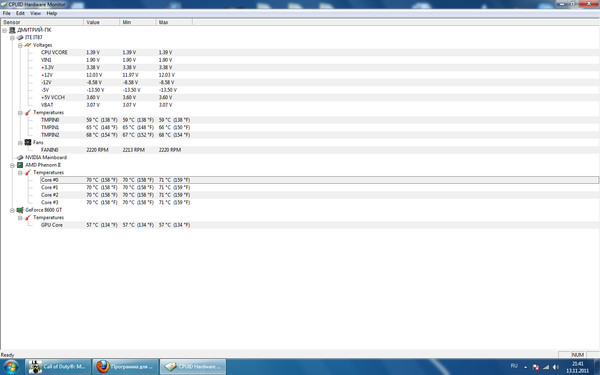Collapse the Fans group

click(x=20, y=143)
